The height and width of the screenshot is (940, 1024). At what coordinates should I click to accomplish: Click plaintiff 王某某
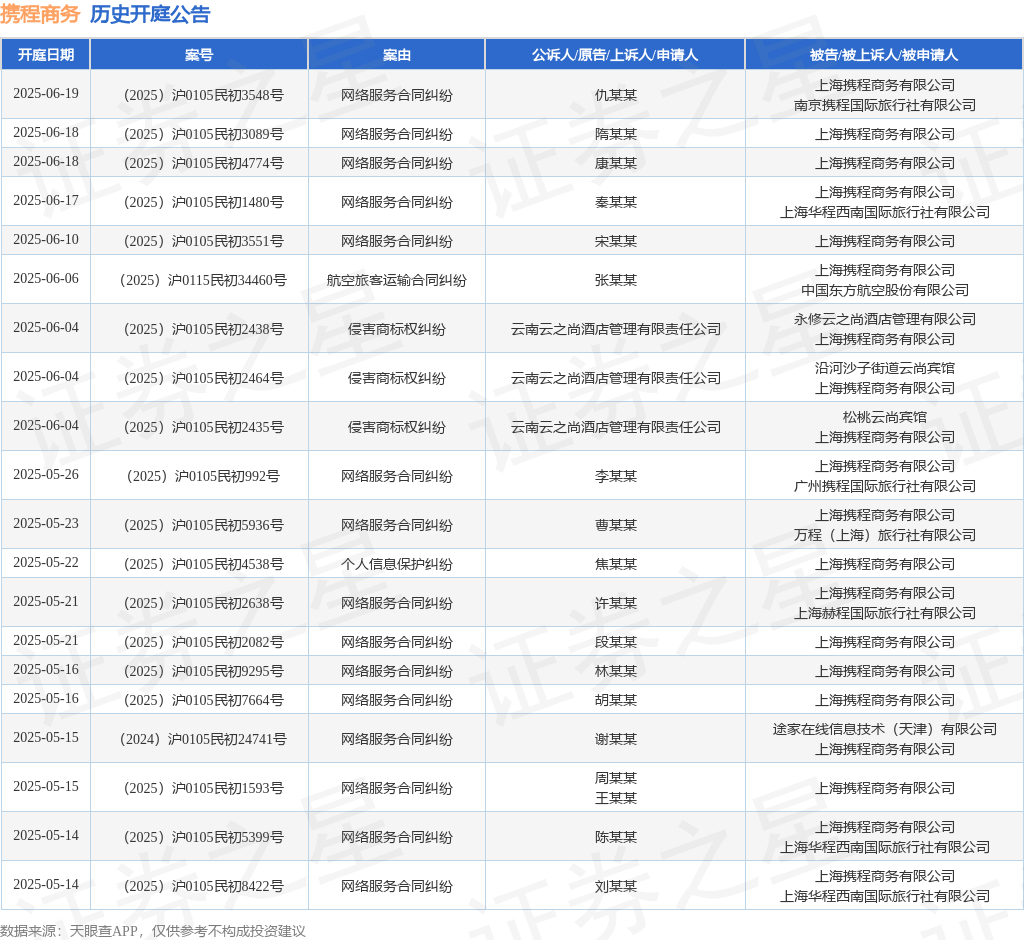616,798
